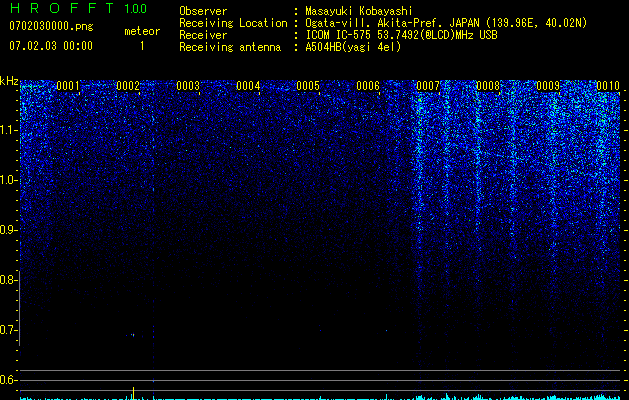Click time marker 0007
Screen dimensions: 629x400
[428, 86]
